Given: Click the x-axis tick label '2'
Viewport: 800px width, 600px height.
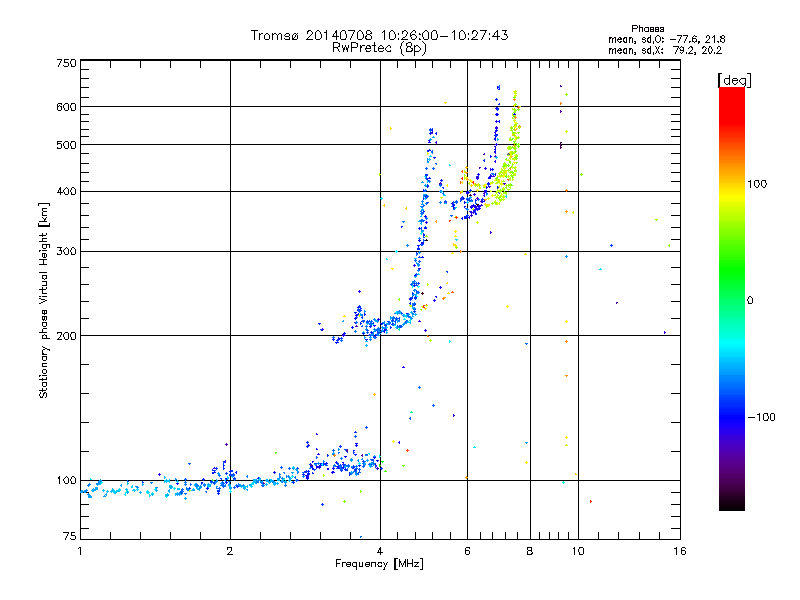Looking at the screenshot, I should tap(230, 551).
